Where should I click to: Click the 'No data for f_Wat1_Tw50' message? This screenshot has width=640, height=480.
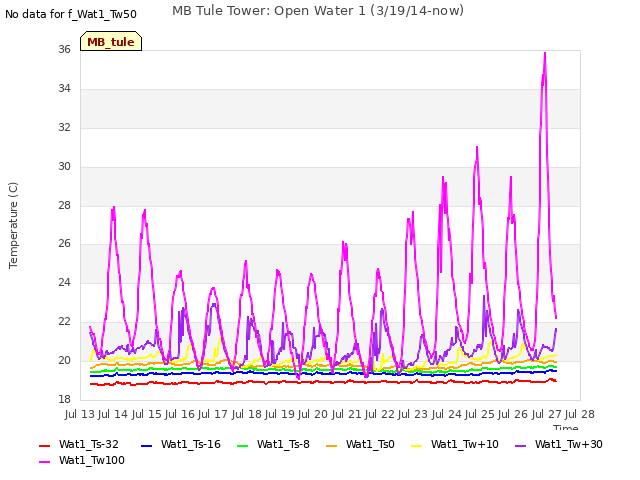click(x=71, y=15)
